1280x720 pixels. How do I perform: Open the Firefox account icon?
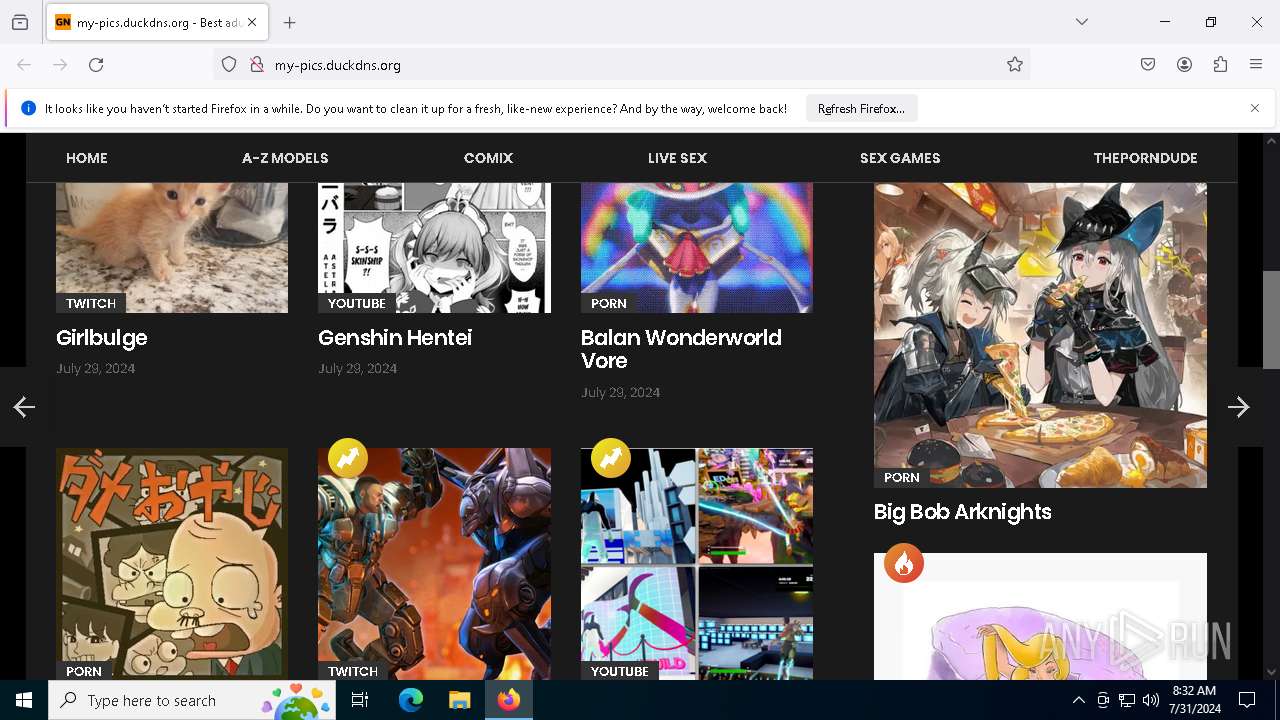pyautogui.click(x=1184, y=65)
